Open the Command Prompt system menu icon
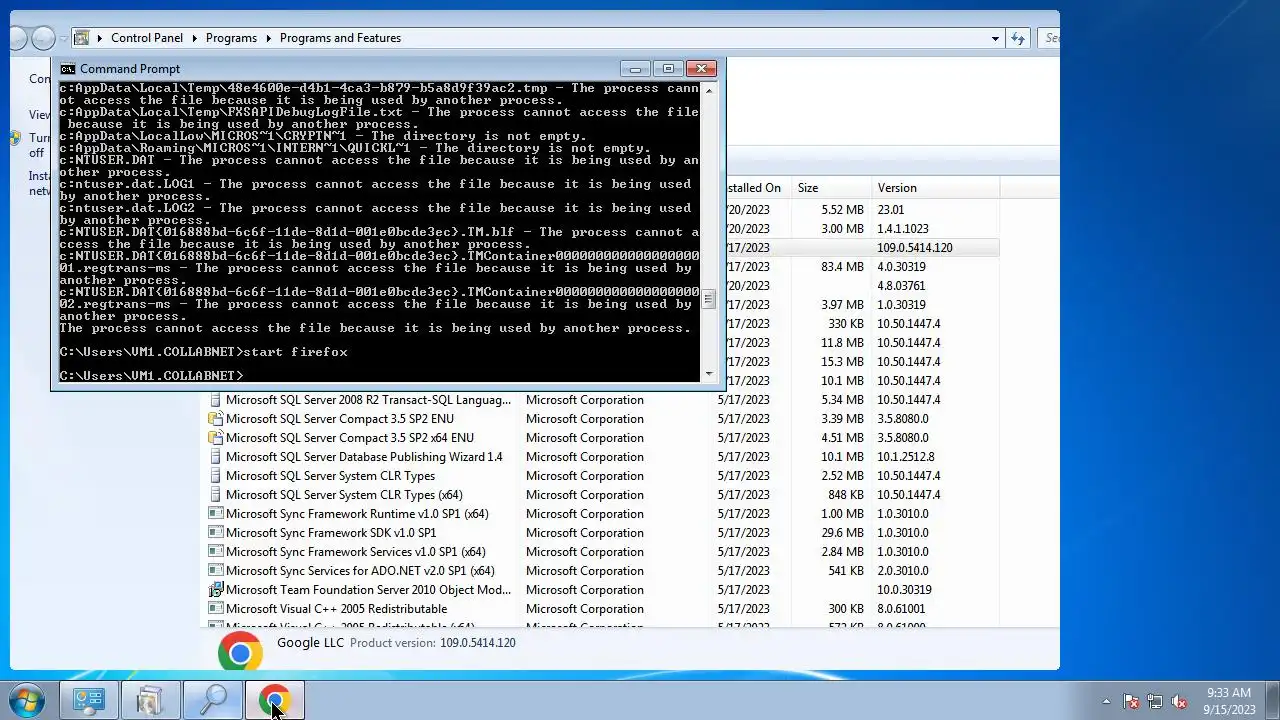This screenshot has width=1280, height=720. pos(68,69)
